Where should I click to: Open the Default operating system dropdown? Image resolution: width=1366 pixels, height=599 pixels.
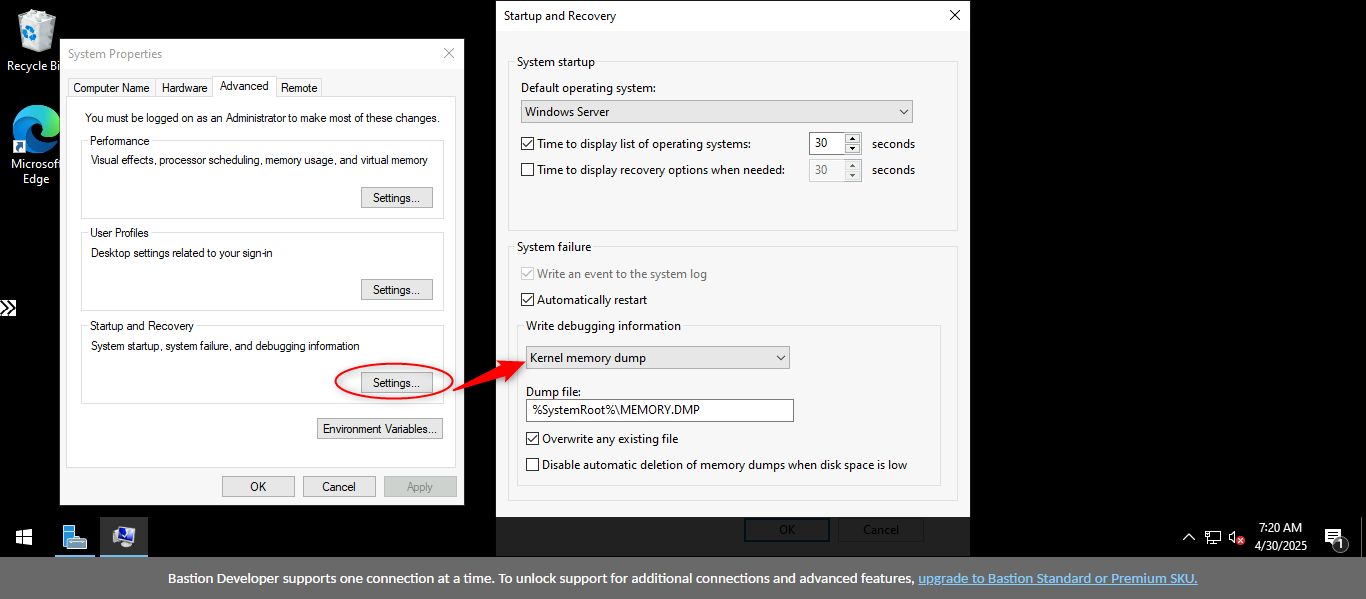click(717, 112)
